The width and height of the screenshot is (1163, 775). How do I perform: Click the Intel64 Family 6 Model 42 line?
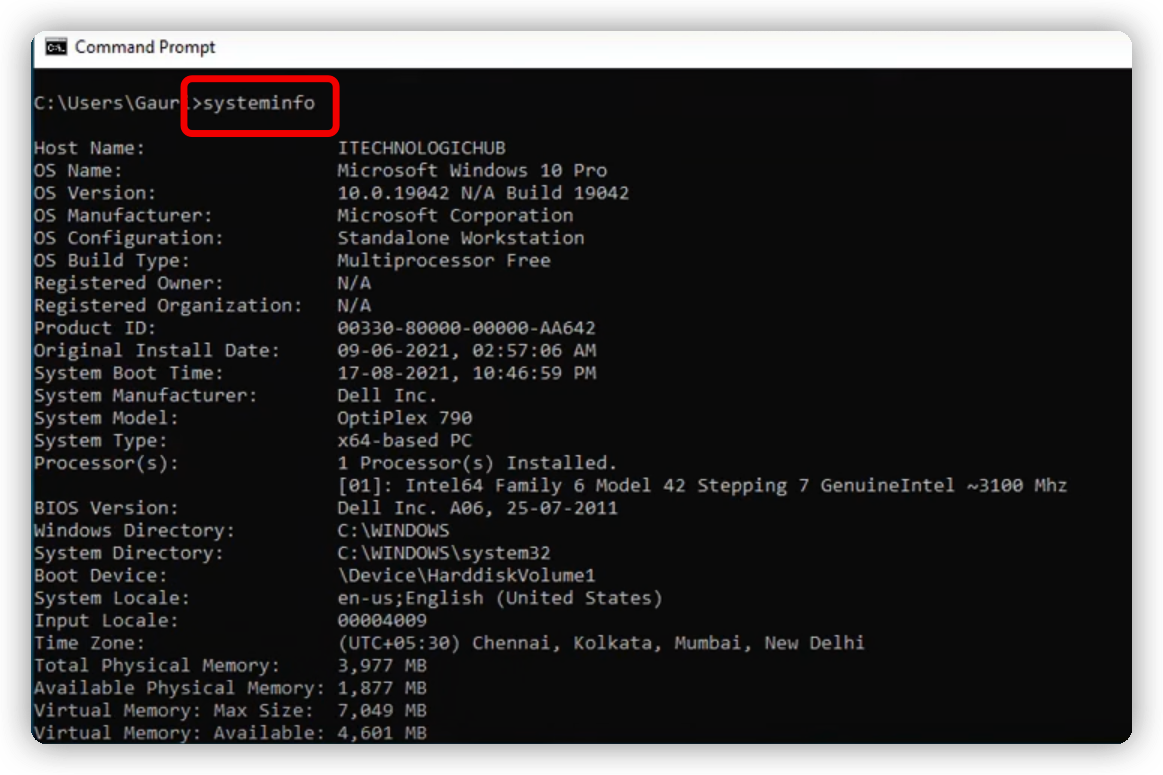click(702, 486)
